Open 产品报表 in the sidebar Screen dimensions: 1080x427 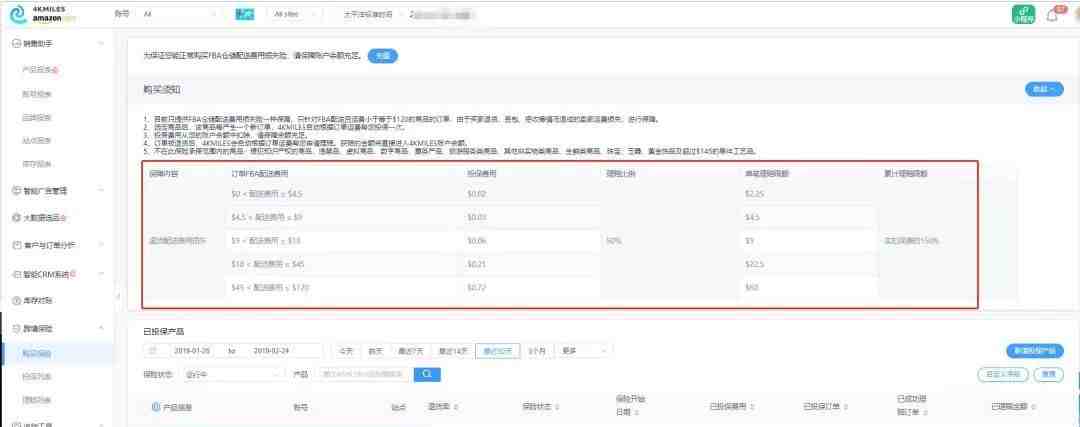38,69
